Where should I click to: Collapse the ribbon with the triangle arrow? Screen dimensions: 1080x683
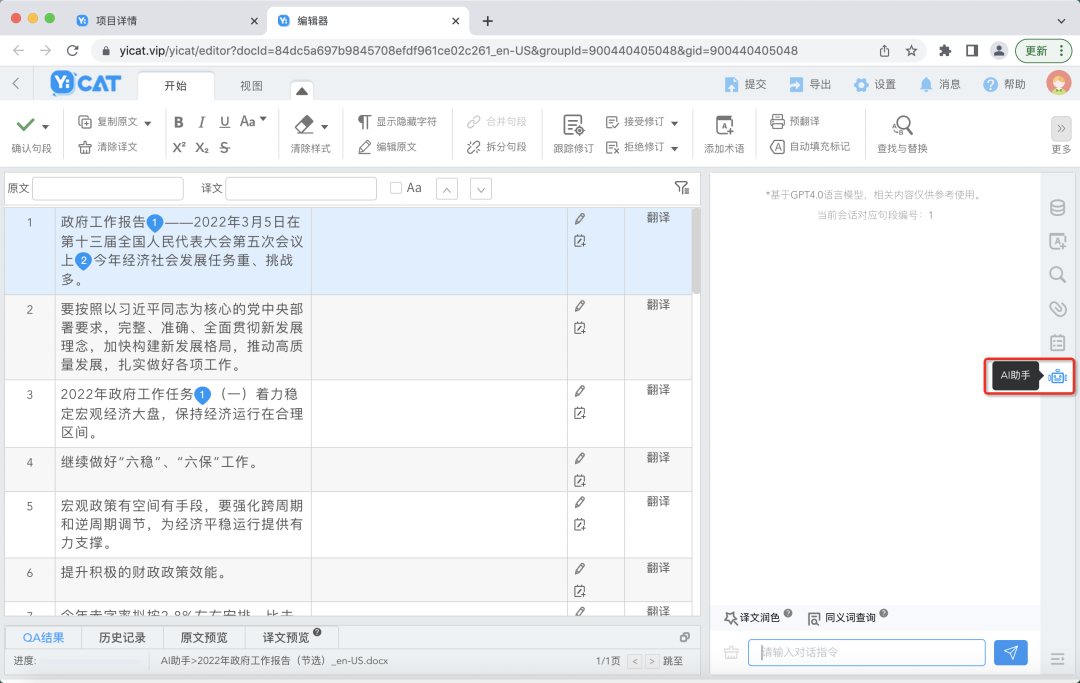click(x=301, y=89)
